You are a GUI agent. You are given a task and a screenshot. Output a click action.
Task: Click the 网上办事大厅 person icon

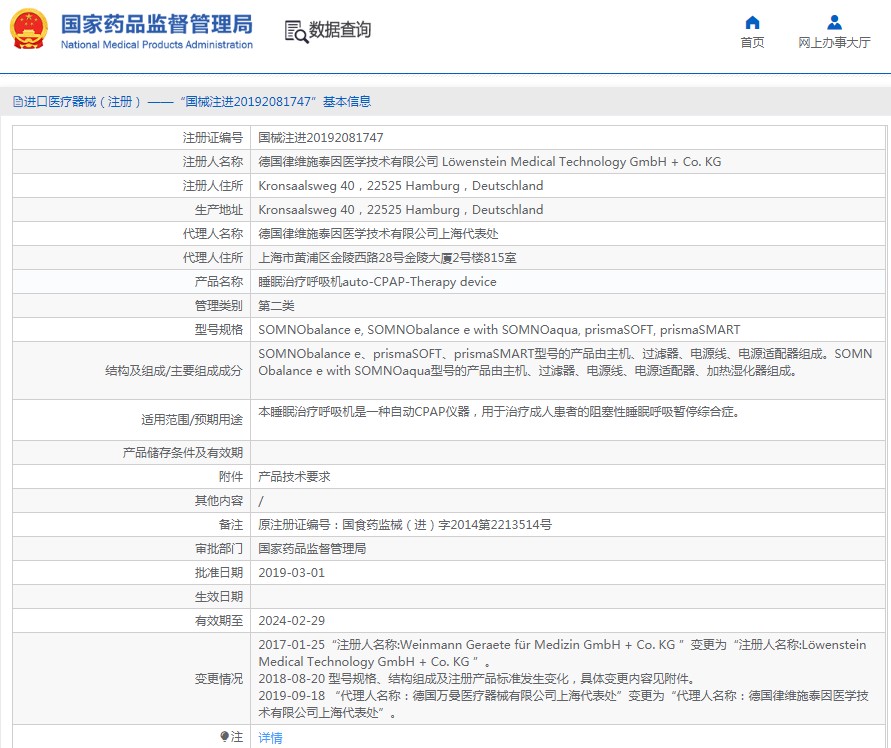[834, 23]
